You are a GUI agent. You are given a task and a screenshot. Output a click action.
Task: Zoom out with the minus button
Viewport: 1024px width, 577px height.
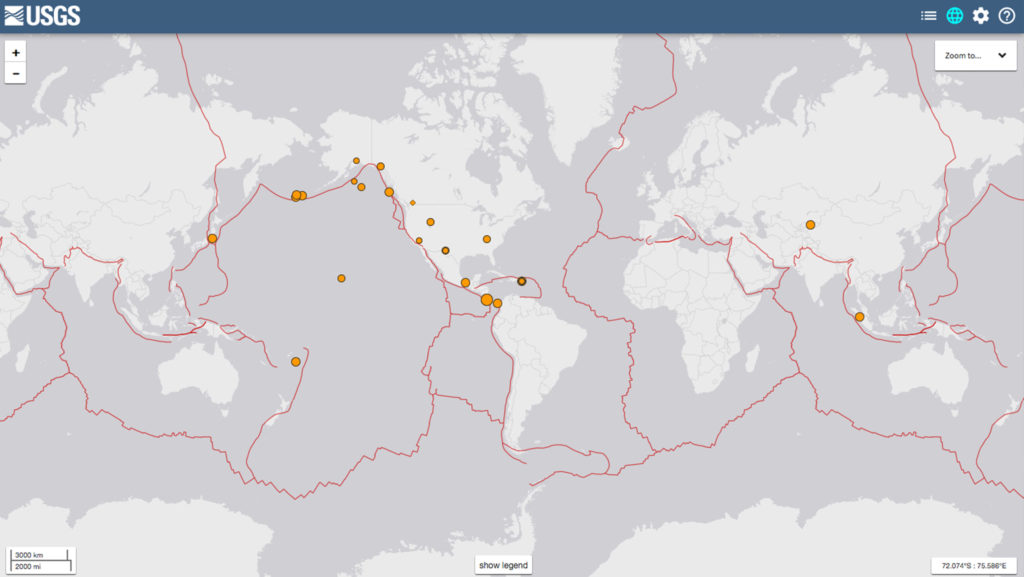pyautogui.click(x=16, y=73)
